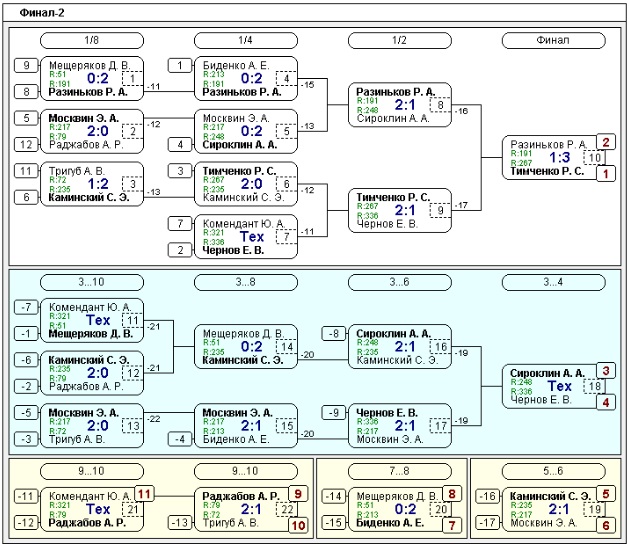Click red place badge 6 next to Москвин Э. А.
The width and height of the screenshot is (629, 546).
click(x=606, y=526)
